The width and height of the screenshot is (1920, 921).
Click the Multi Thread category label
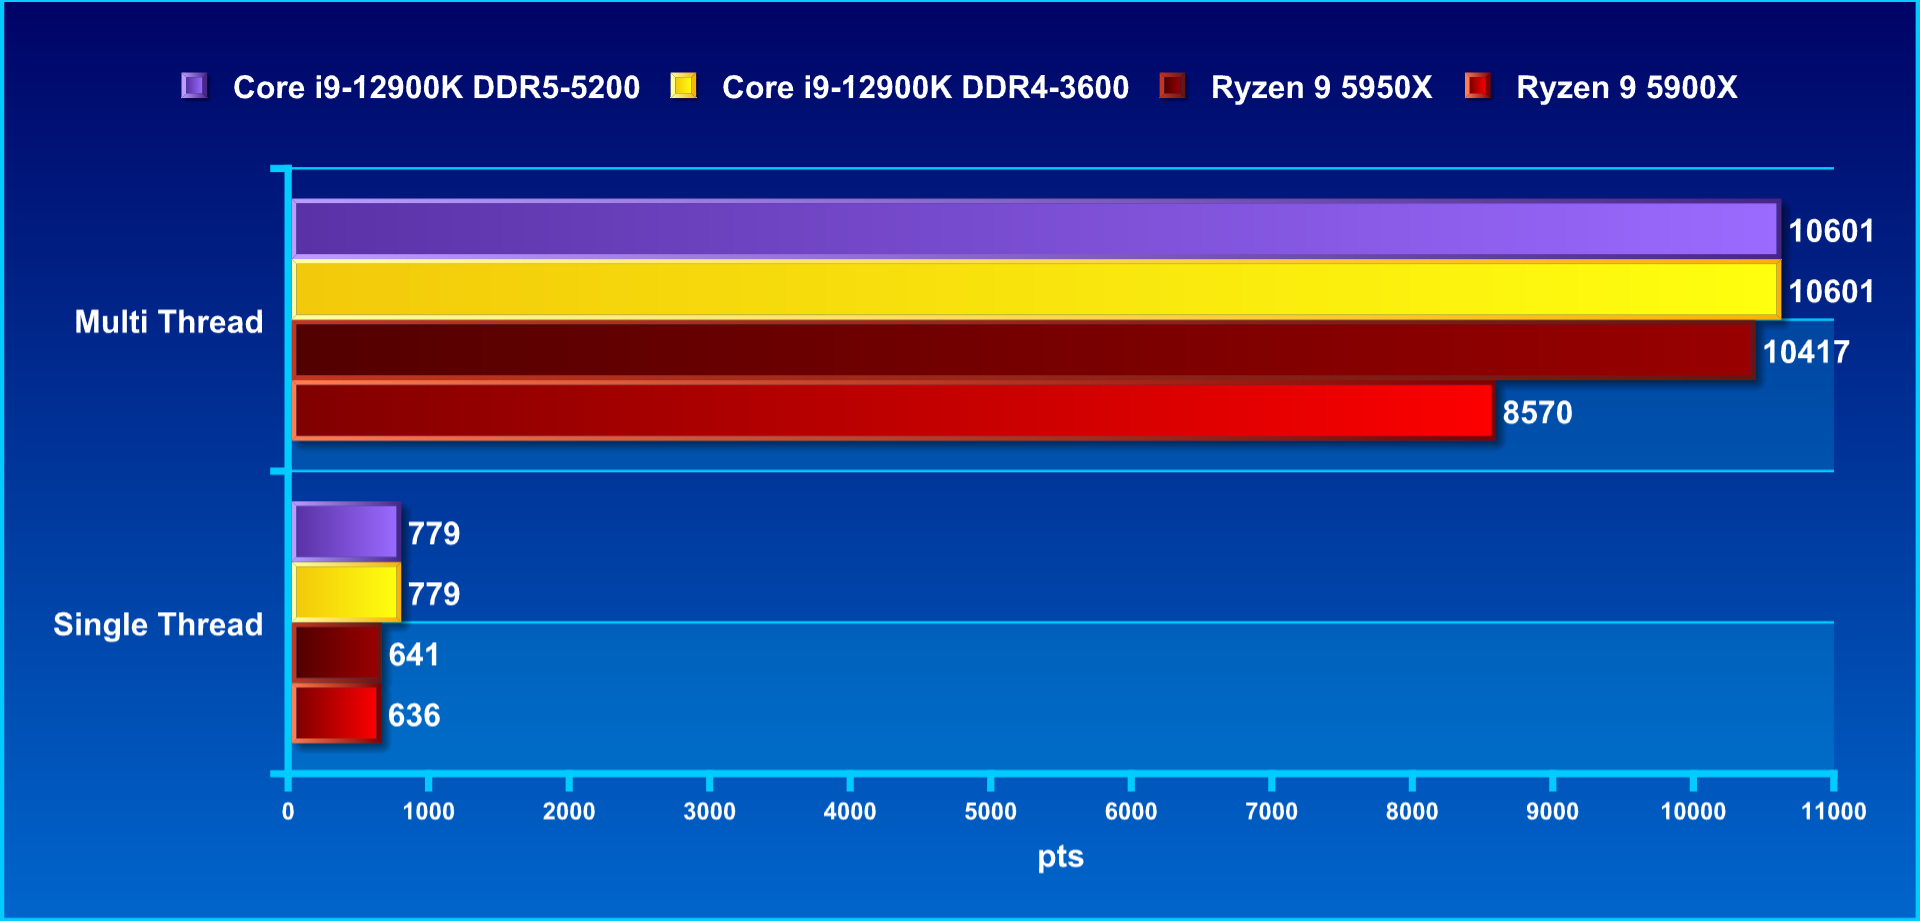[169, 322]
